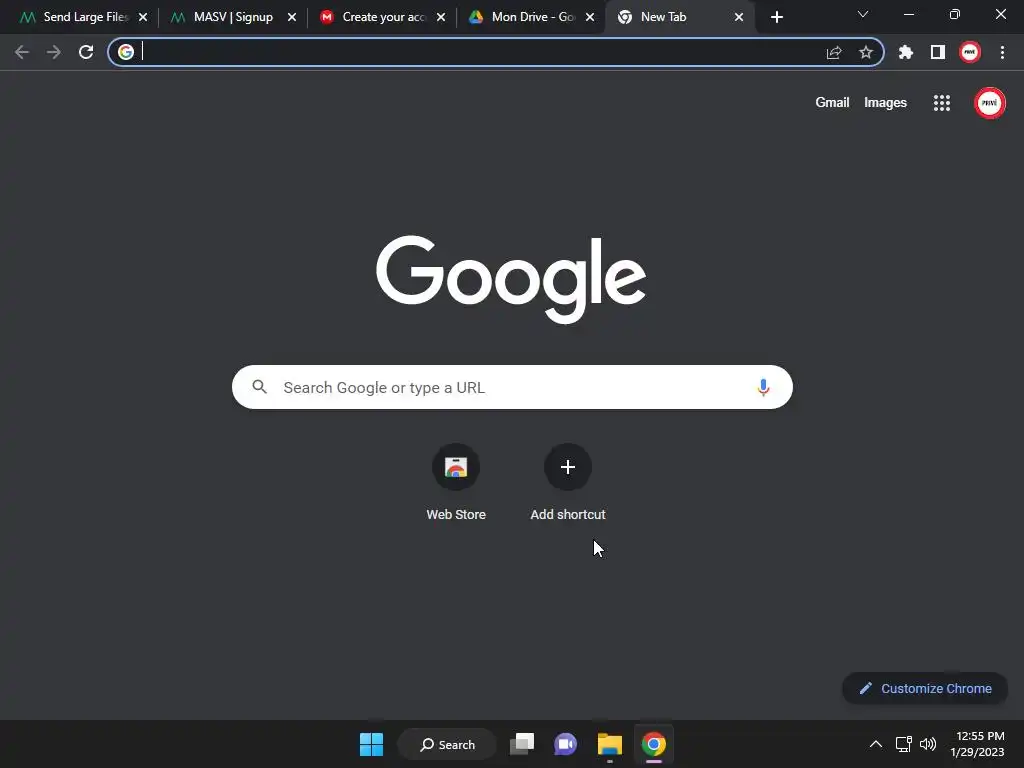Launch the Chat app from taskbar
This screenshot has width=1024, height=768.
(566, 744)
